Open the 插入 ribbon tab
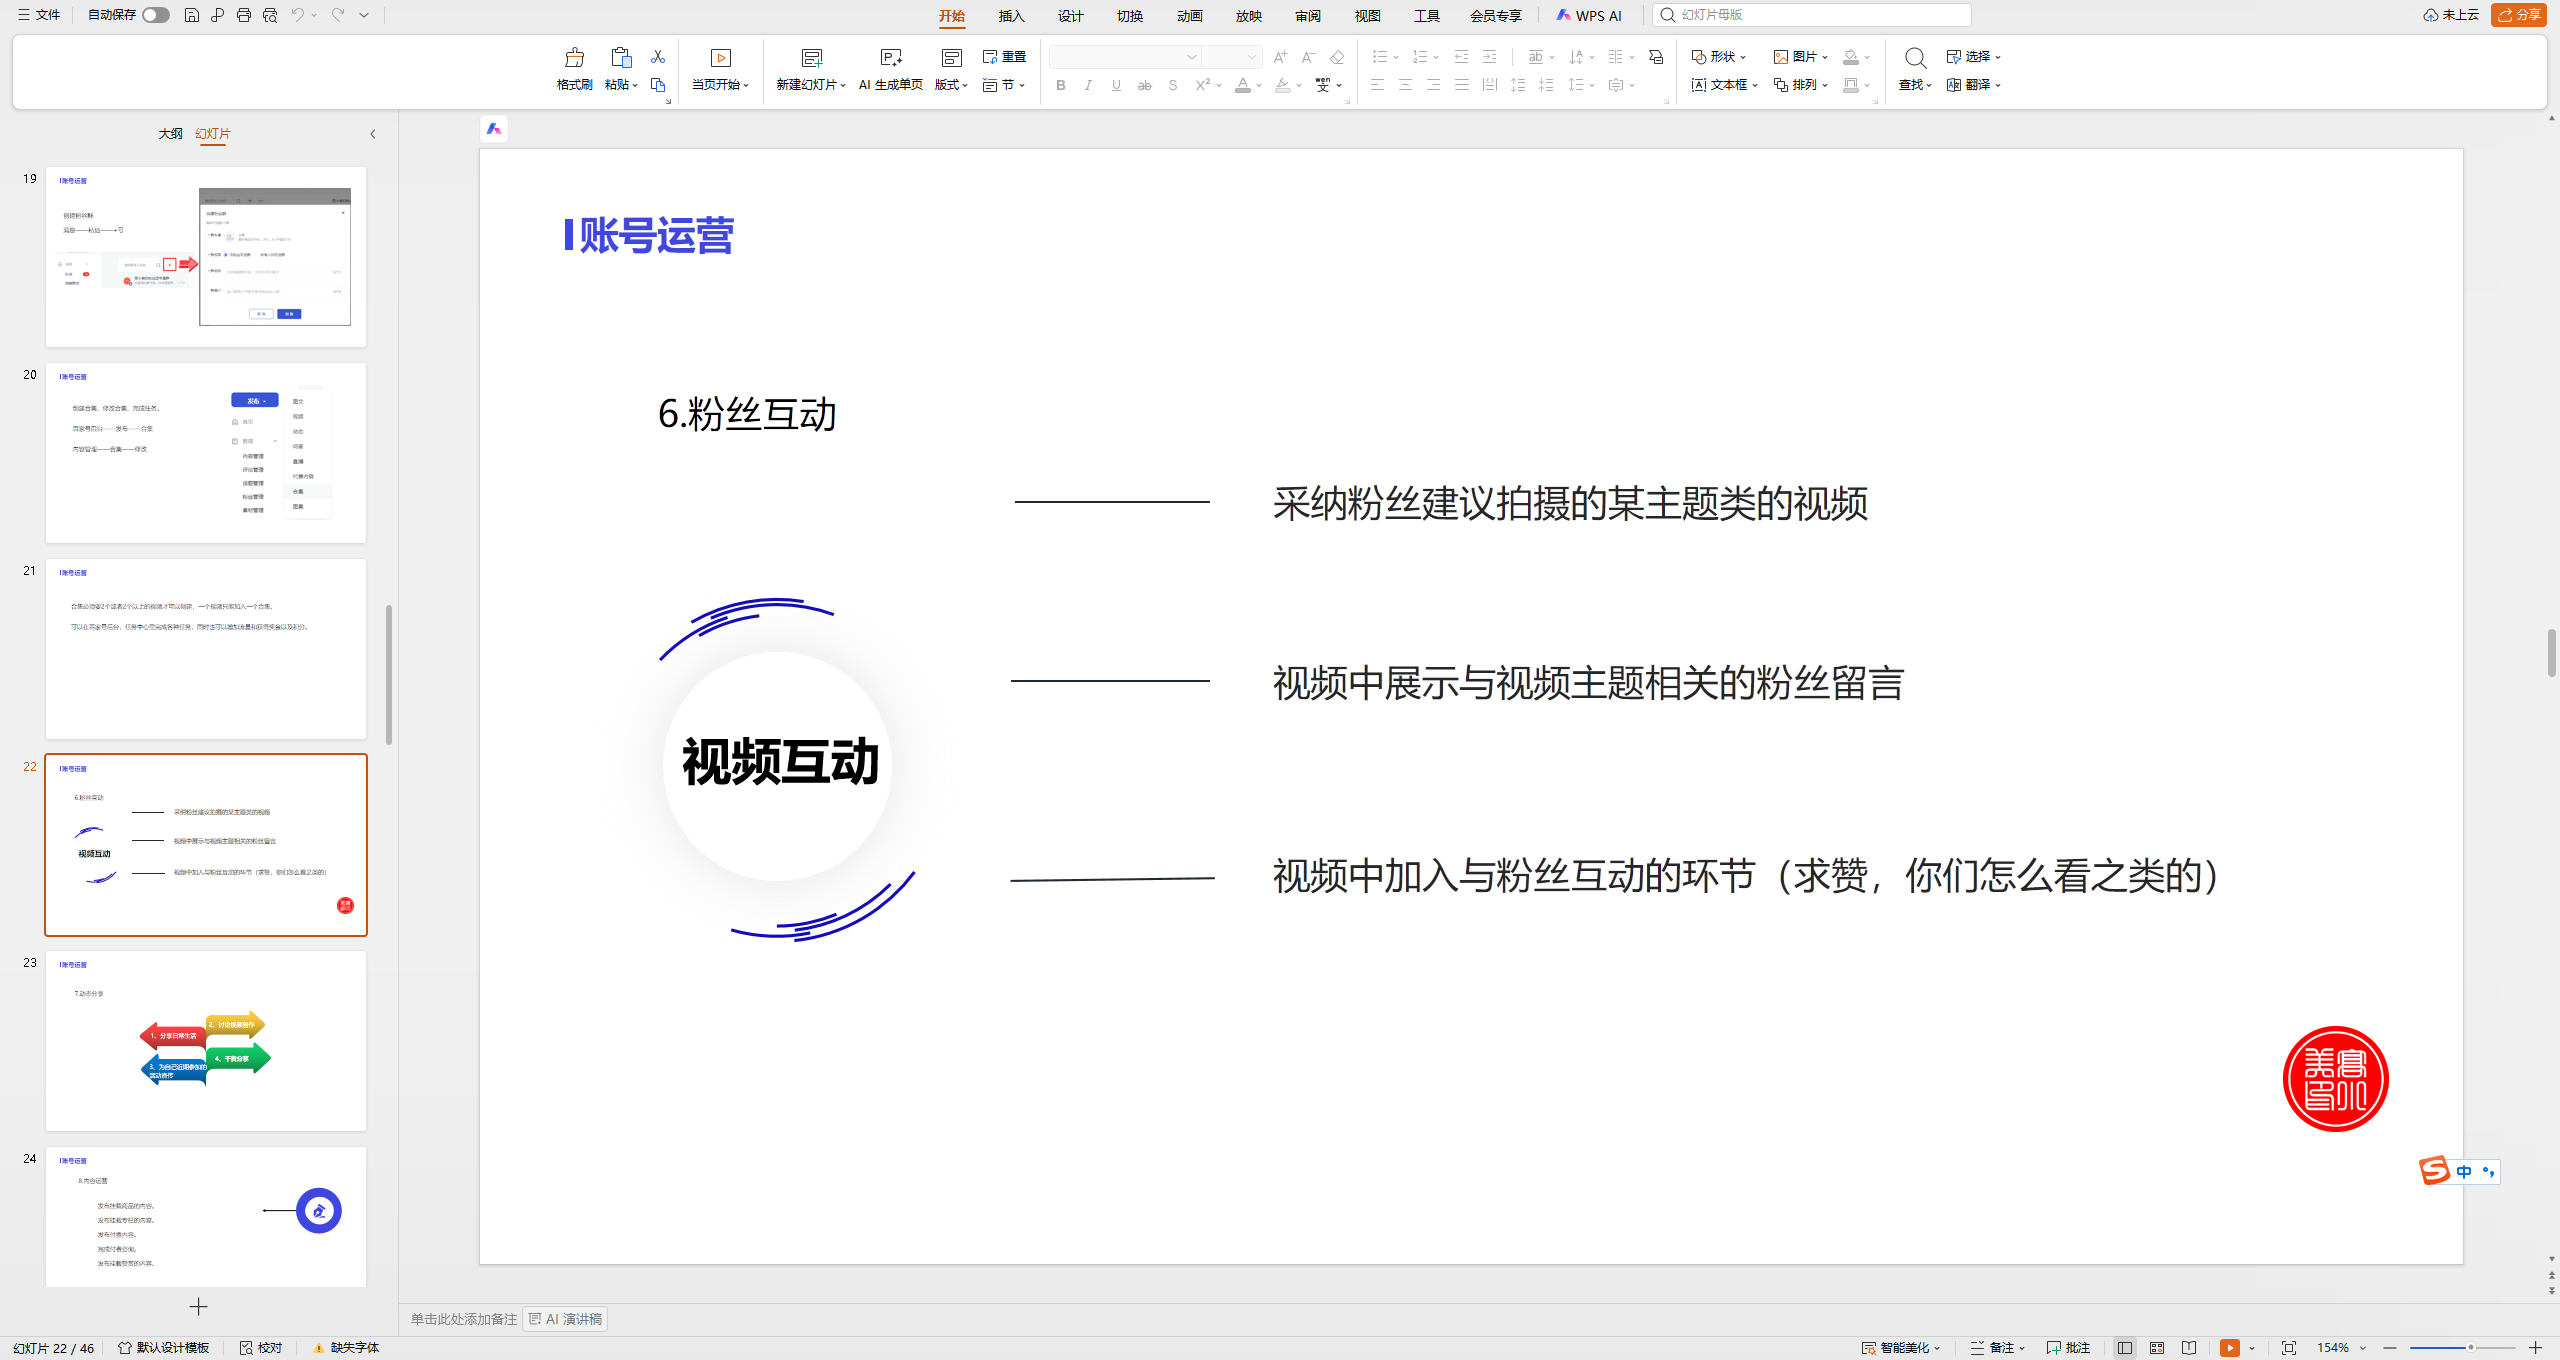Screen dimensions: 2560x1360 [1011, 16]
